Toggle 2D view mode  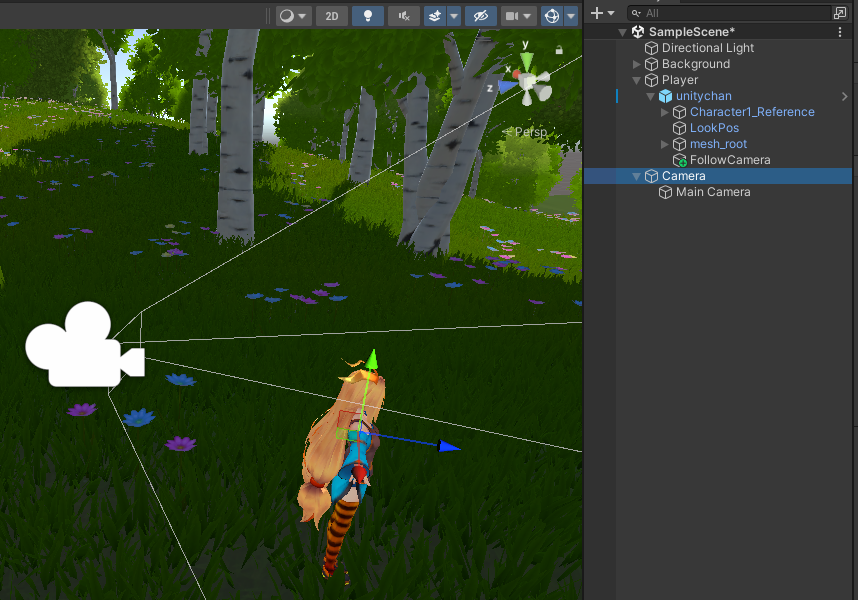(332, 16)
